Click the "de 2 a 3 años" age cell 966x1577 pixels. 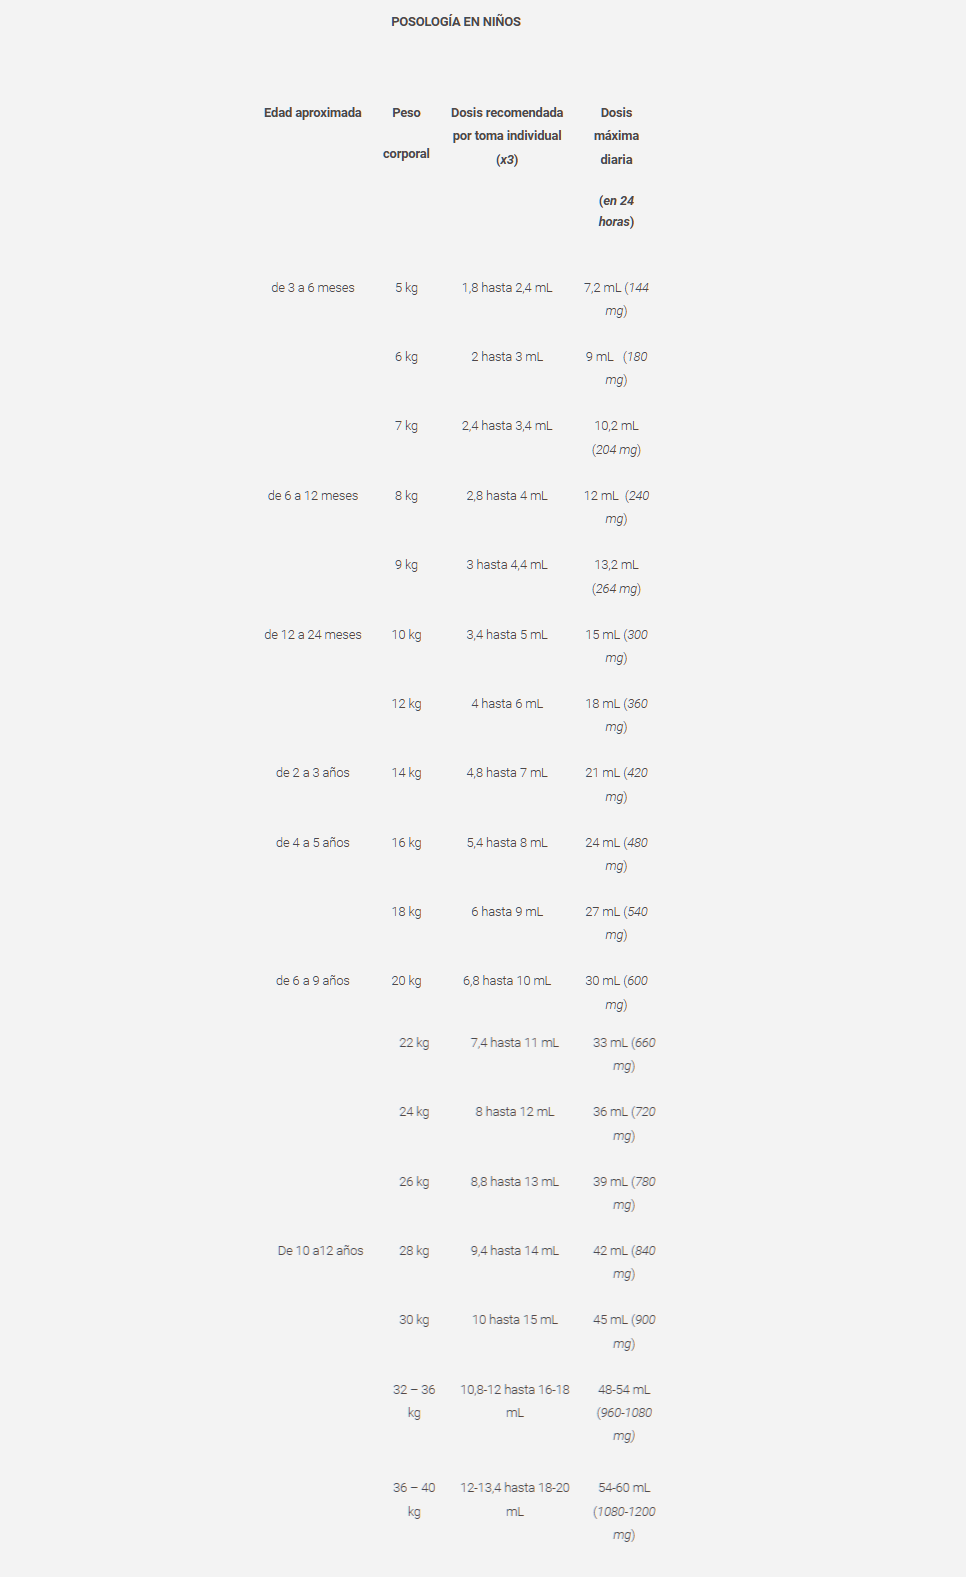[x=313, y=773]
